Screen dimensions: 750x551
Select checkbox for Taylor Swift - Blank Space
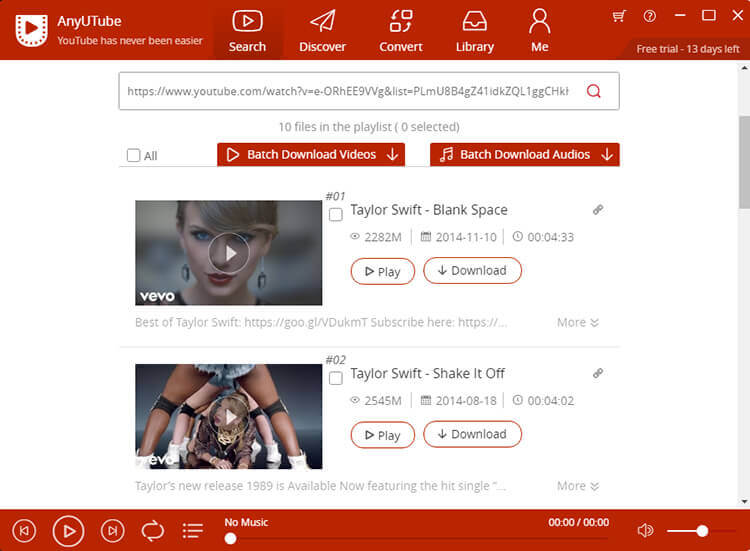click(336, 215)
